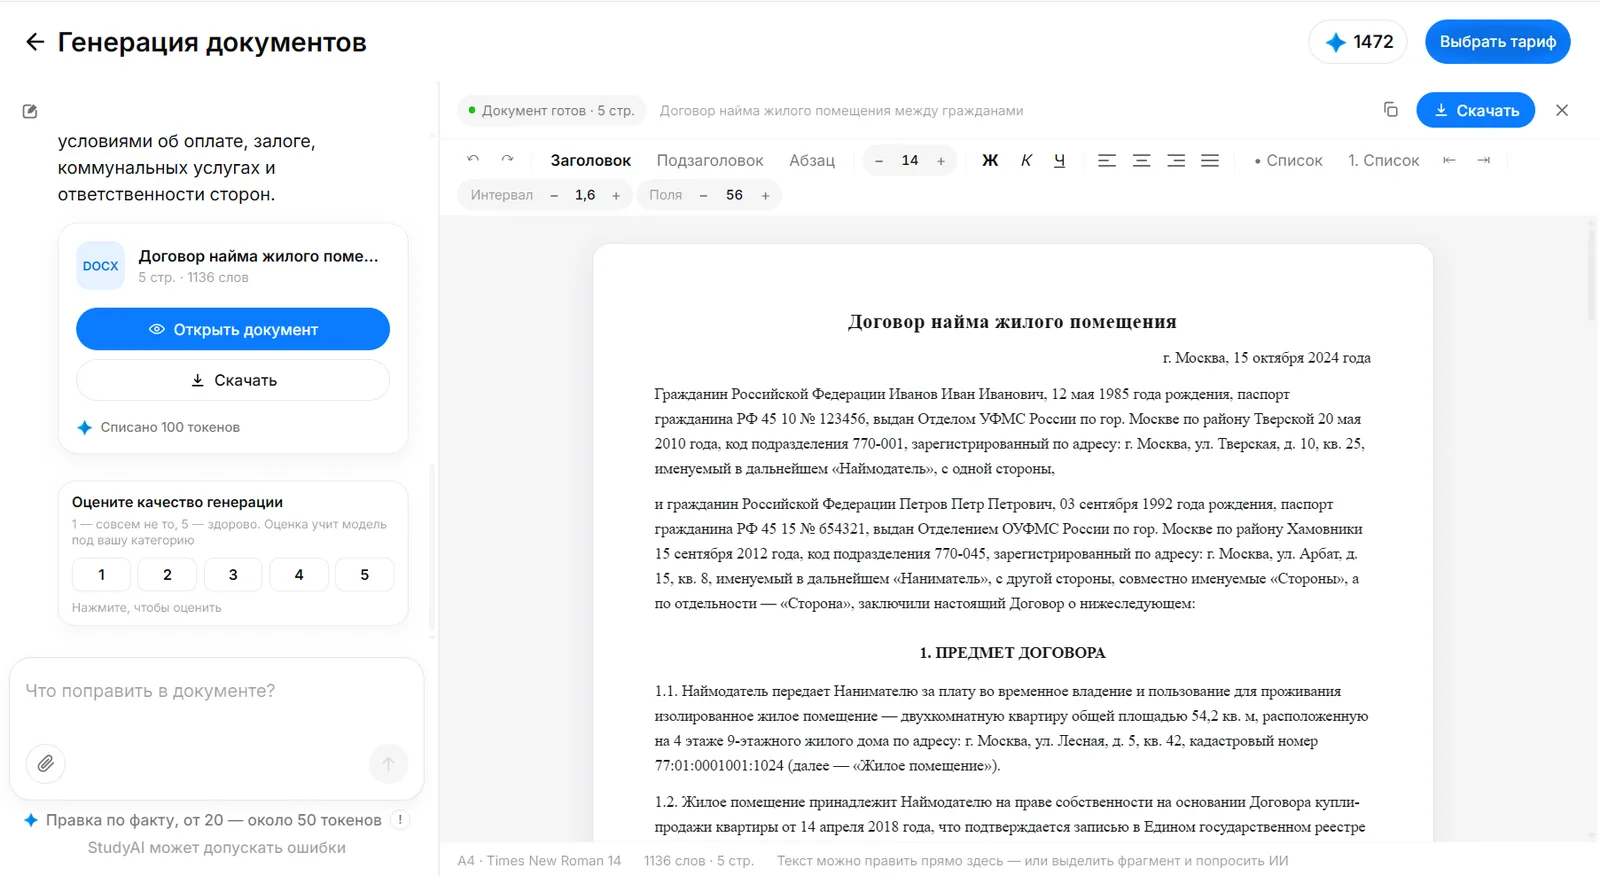Insert a numbered 1. Список
This screenshot has width=1600, height=876.
(x=1383, y=160)
